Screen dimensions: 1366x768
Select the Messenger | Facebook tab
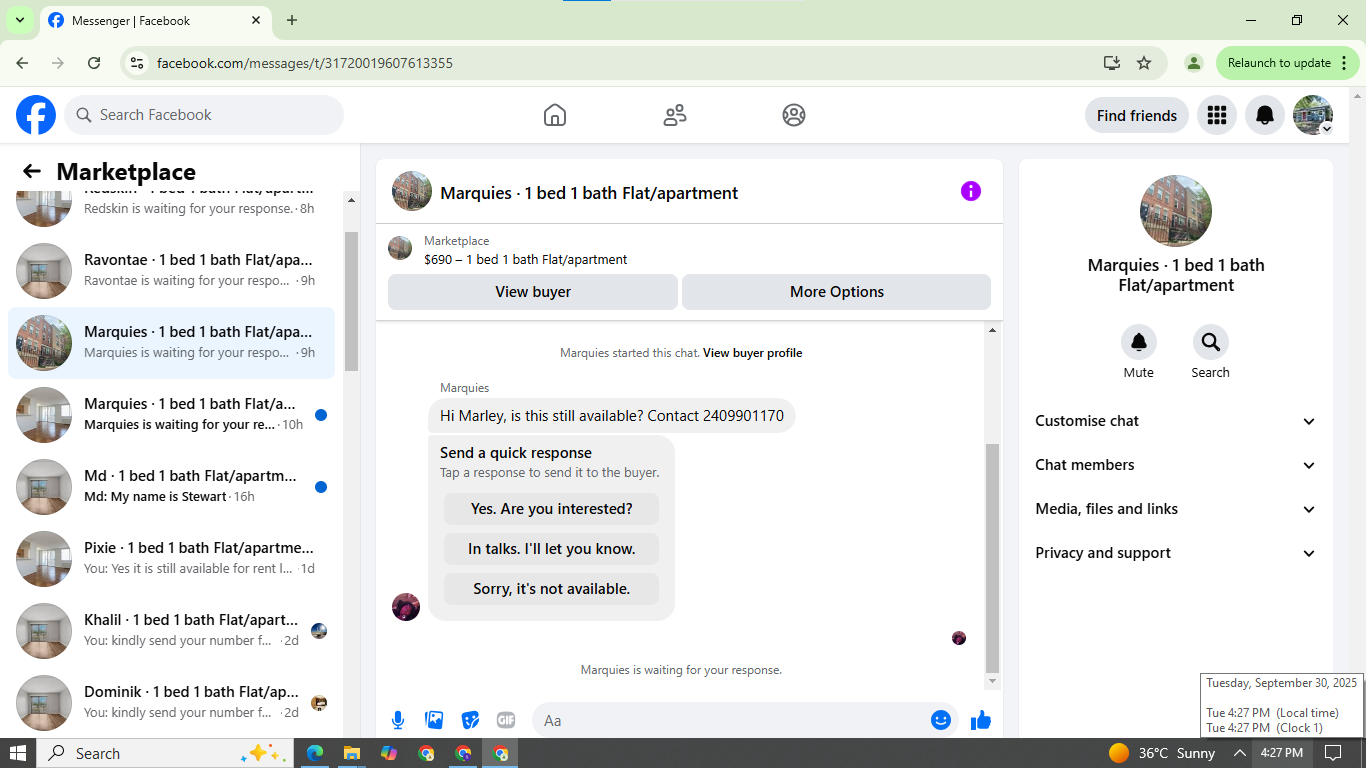point(154,21)
